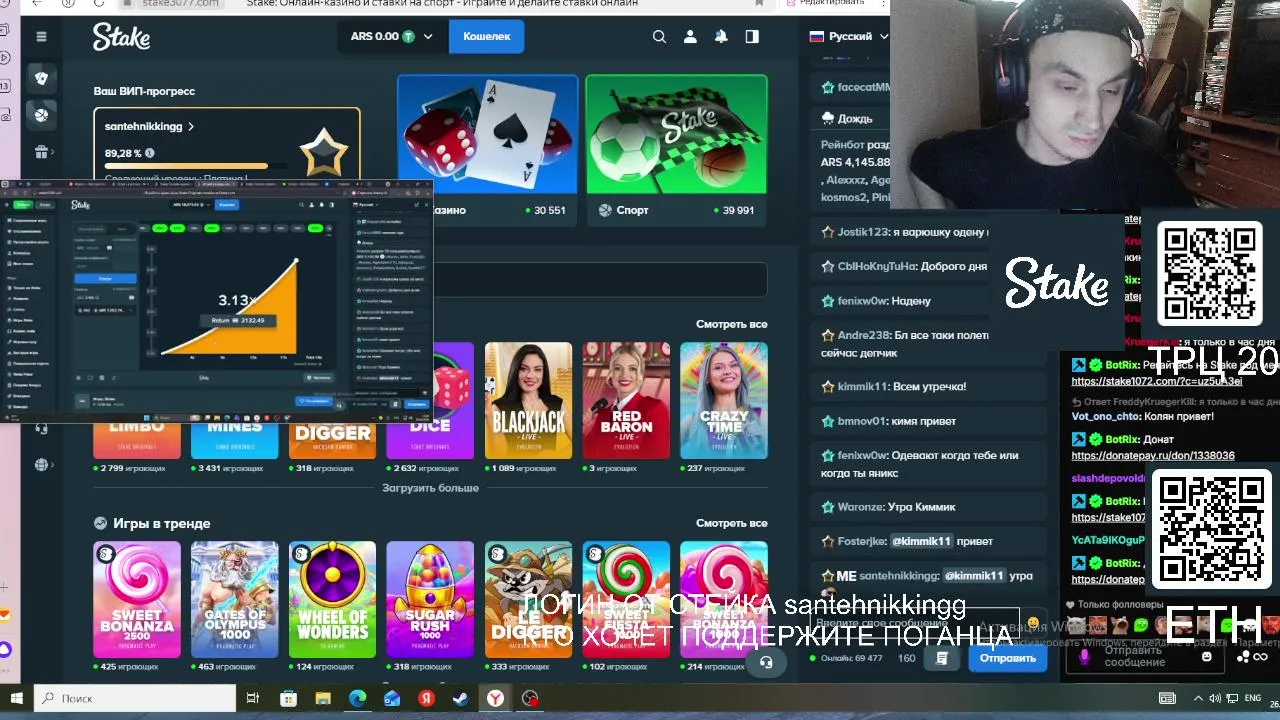
Task: Launch Microsoft Store from taskbar
Action: 288,698
